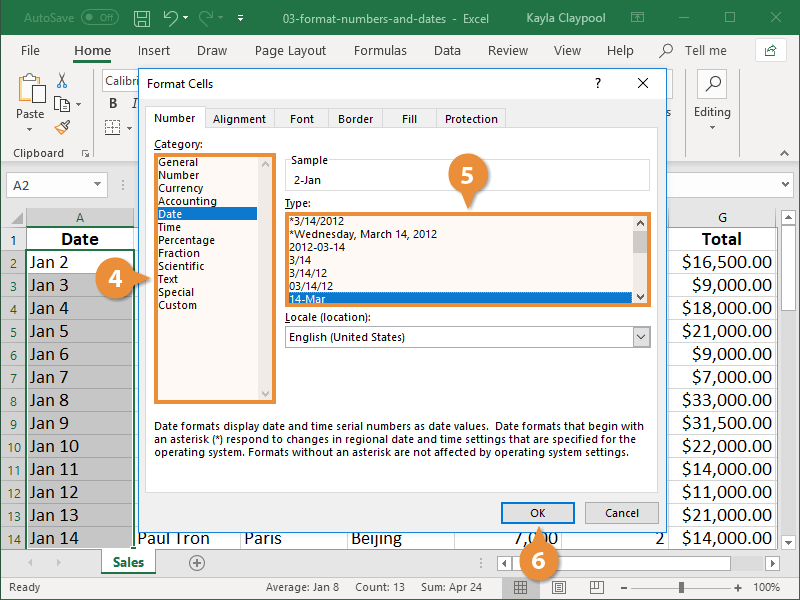
Task: Add a new sheet with plus icon
Action: [x=197, y=563]
